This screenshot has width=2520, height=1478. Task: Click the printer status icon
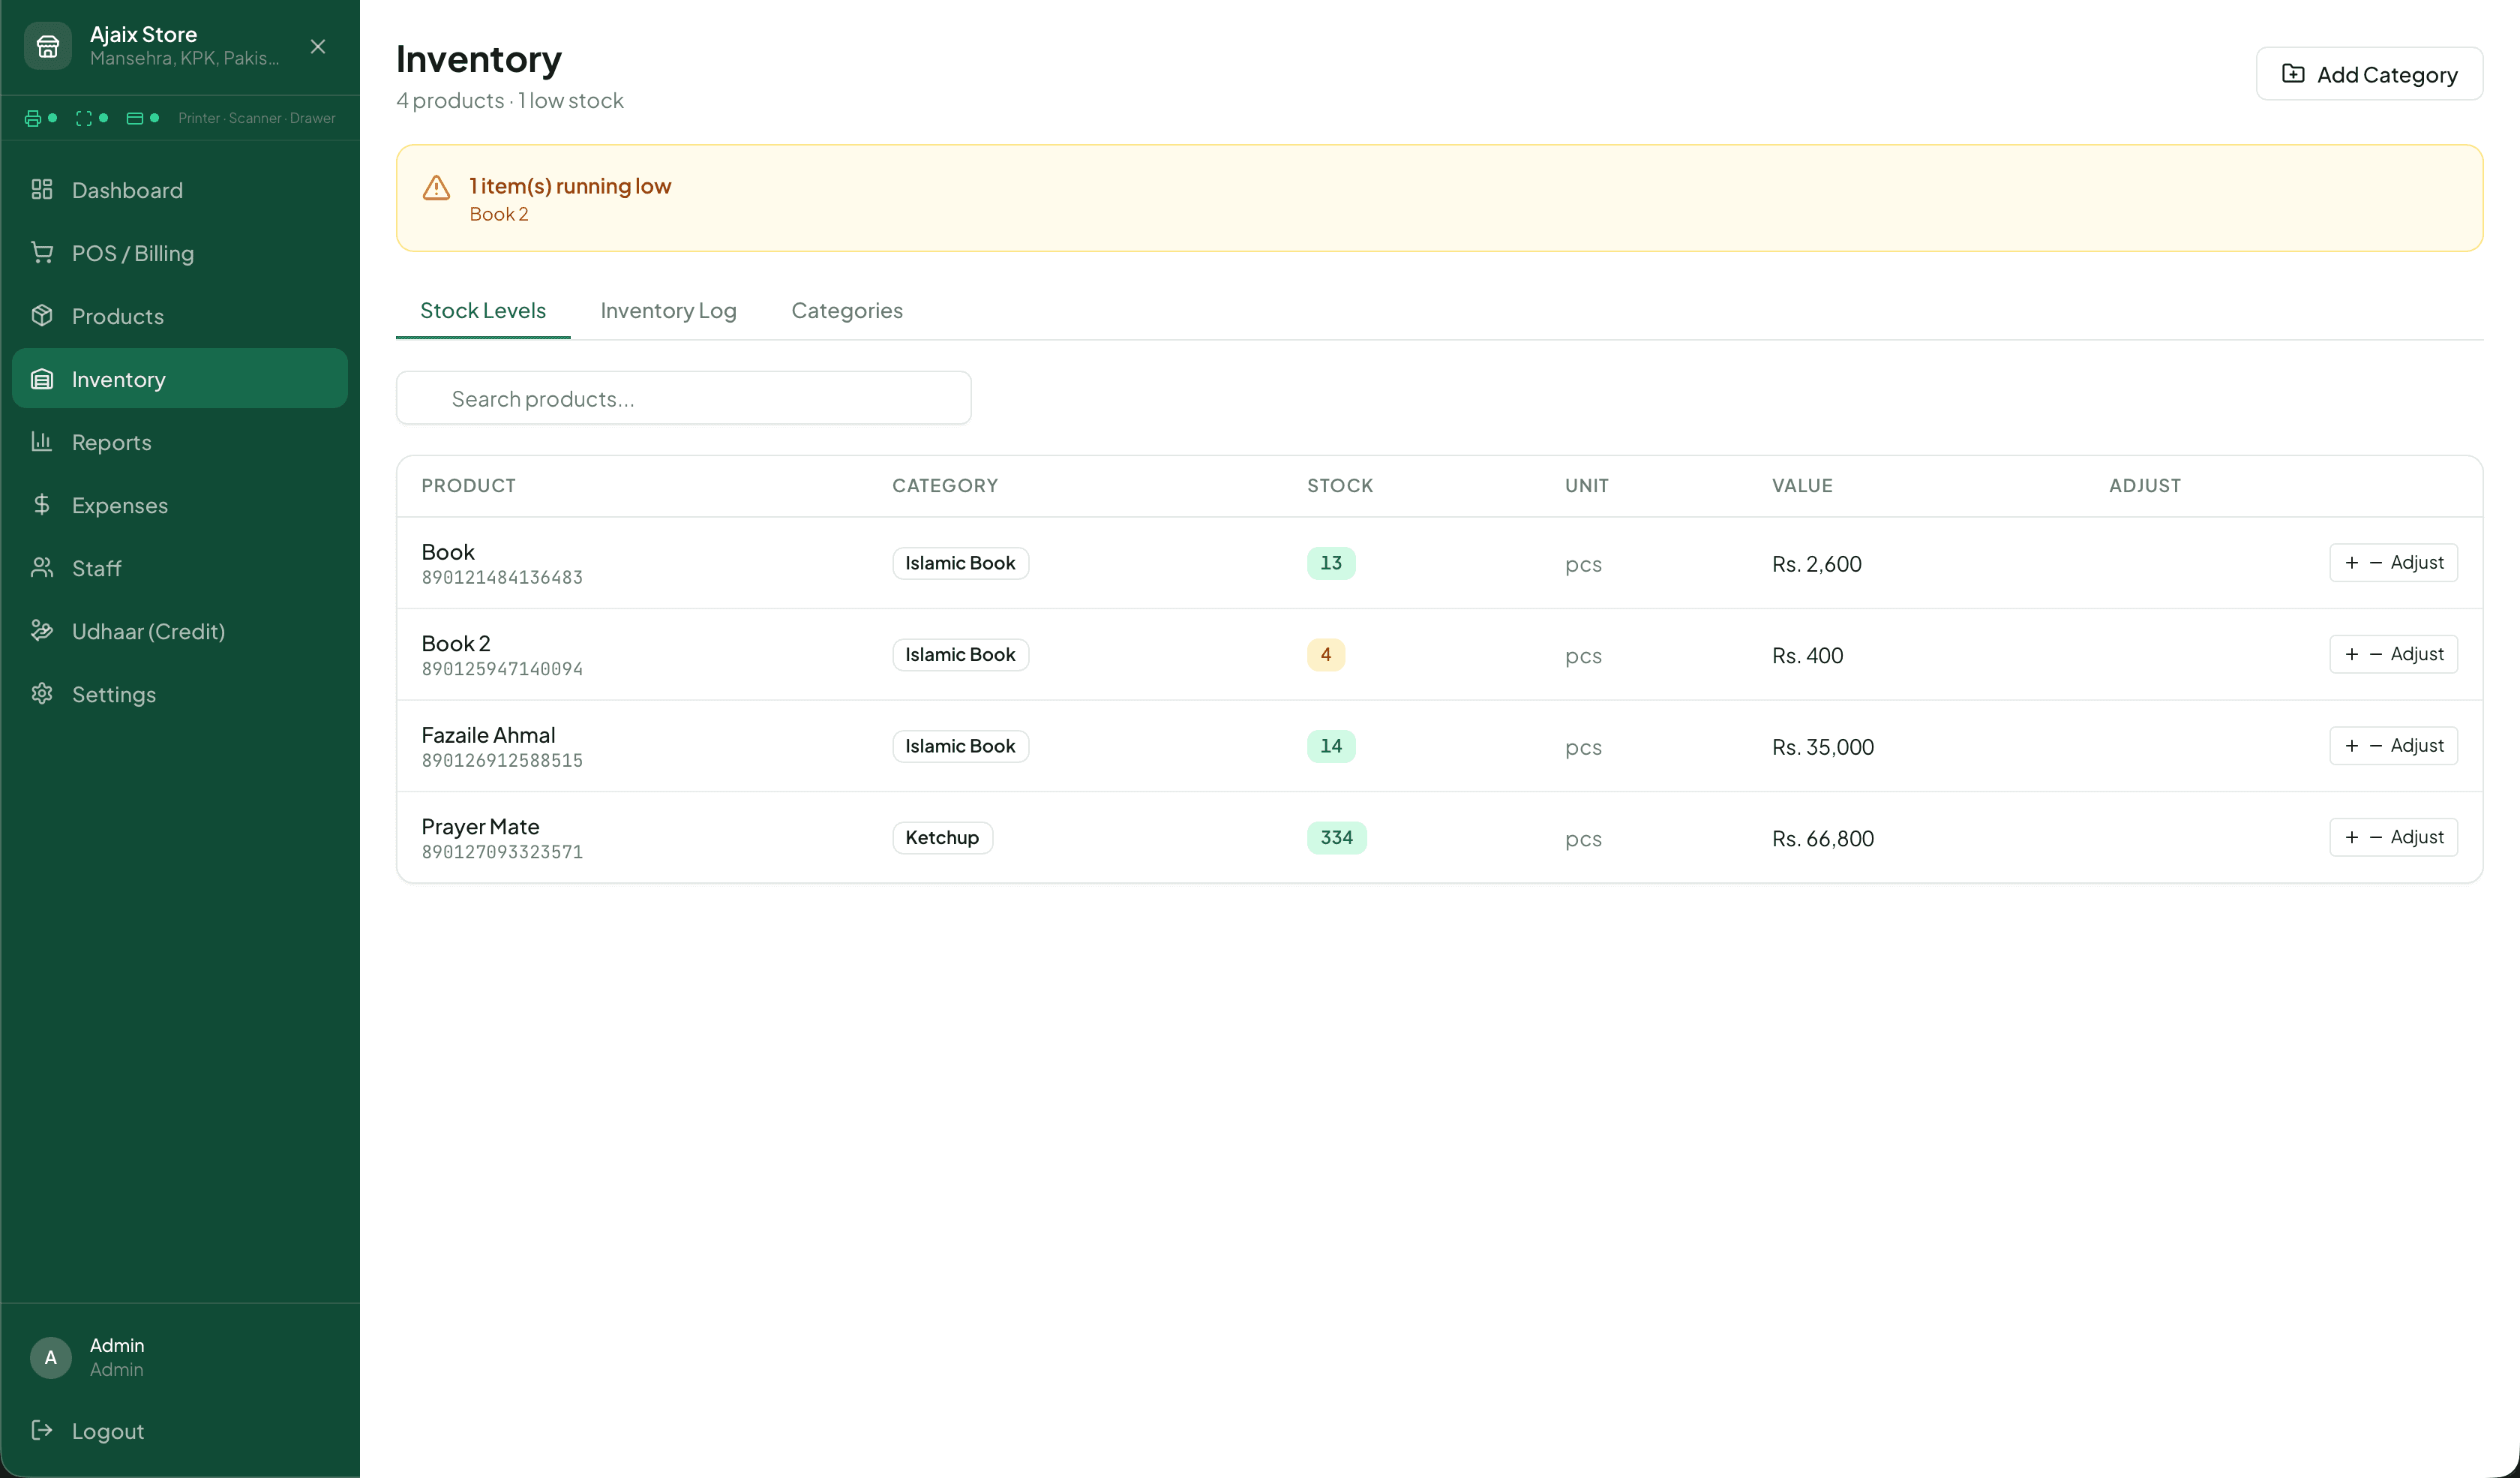[33, 117]
